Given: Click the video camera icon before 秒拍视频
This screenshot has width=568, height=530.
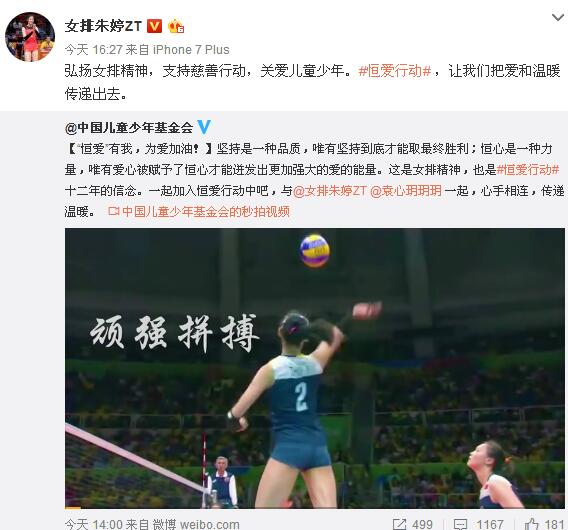Looking at the screenshot, I should point(114,211).
